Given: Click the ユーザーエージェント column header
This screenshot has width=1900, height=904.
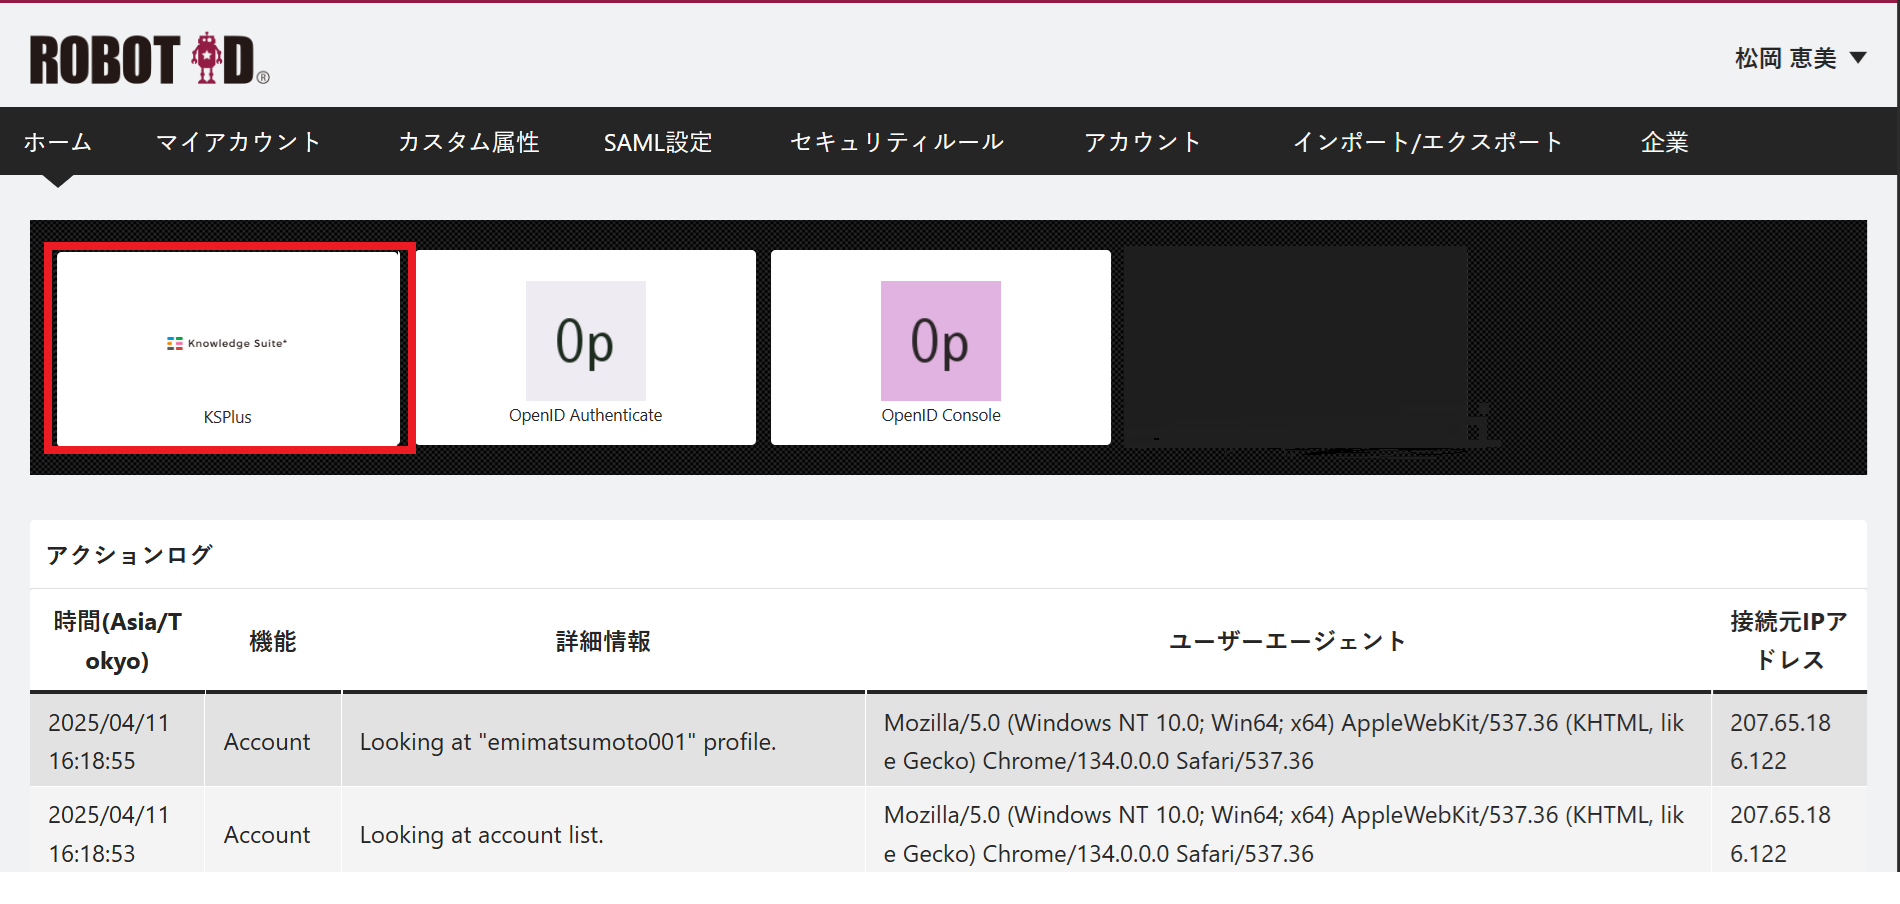Looking at the screenshot, I should [1288, 641].
